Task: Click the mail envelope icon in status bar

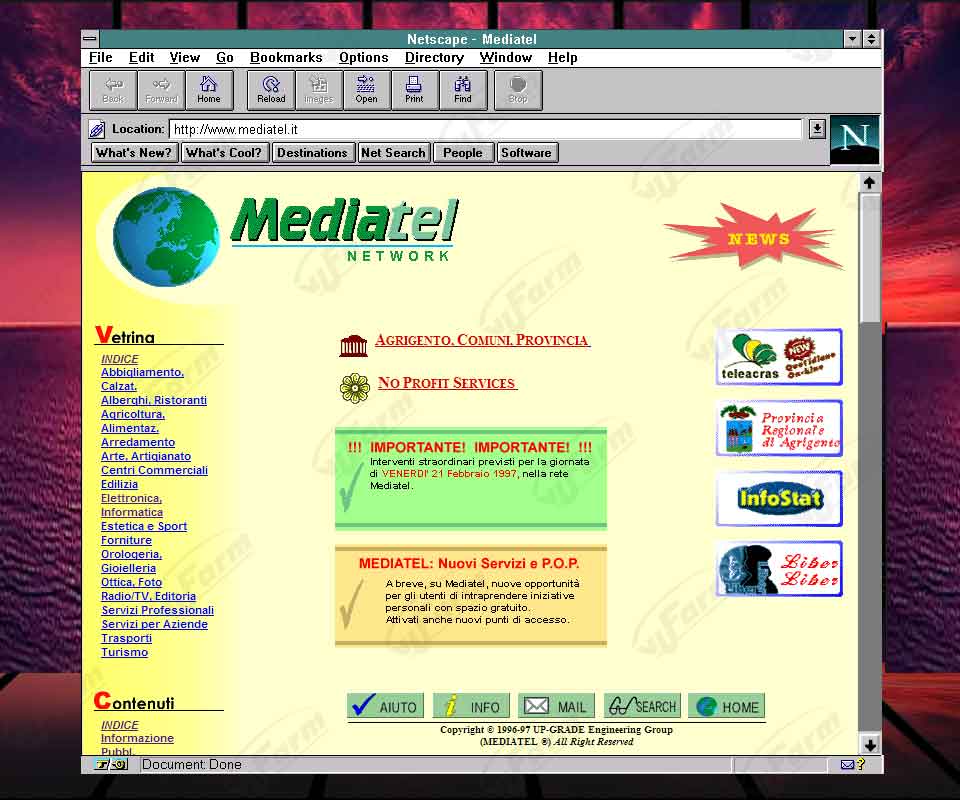Action: coord(847,765)
